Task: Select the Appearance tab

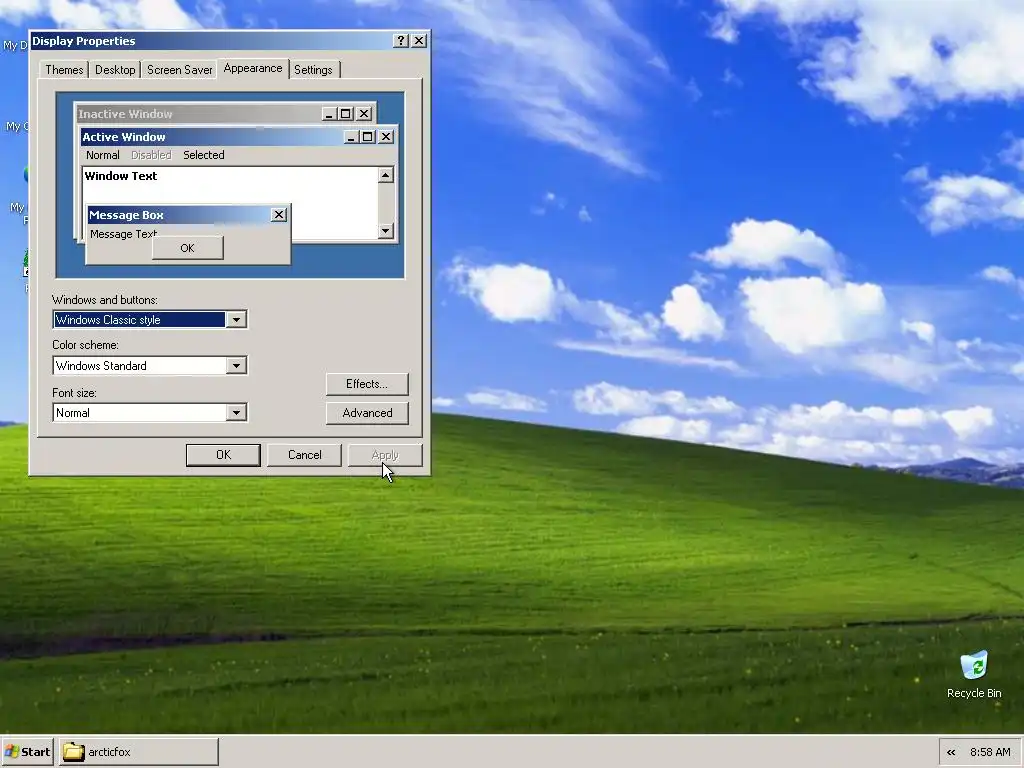Action: point(253,68)
